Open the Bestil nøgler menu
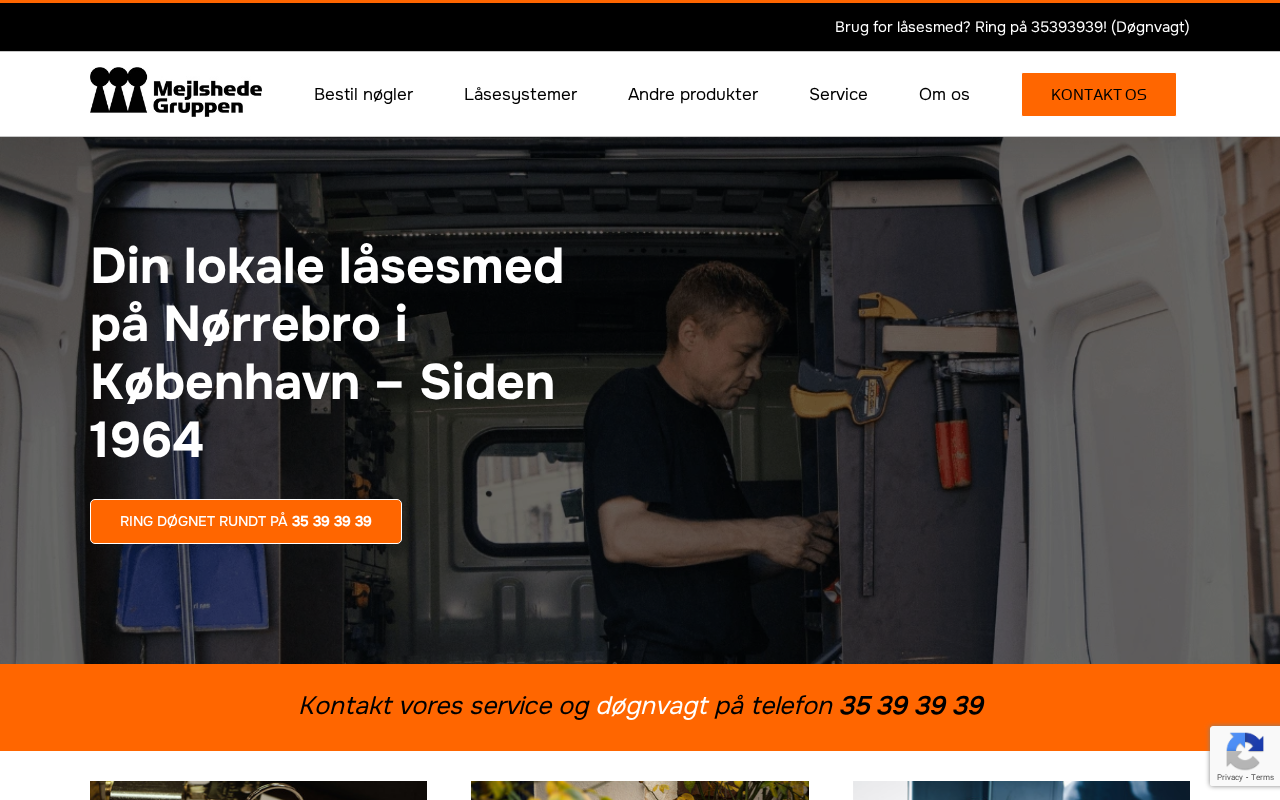The image size is (1280, 800). click(x=363, y=94)
